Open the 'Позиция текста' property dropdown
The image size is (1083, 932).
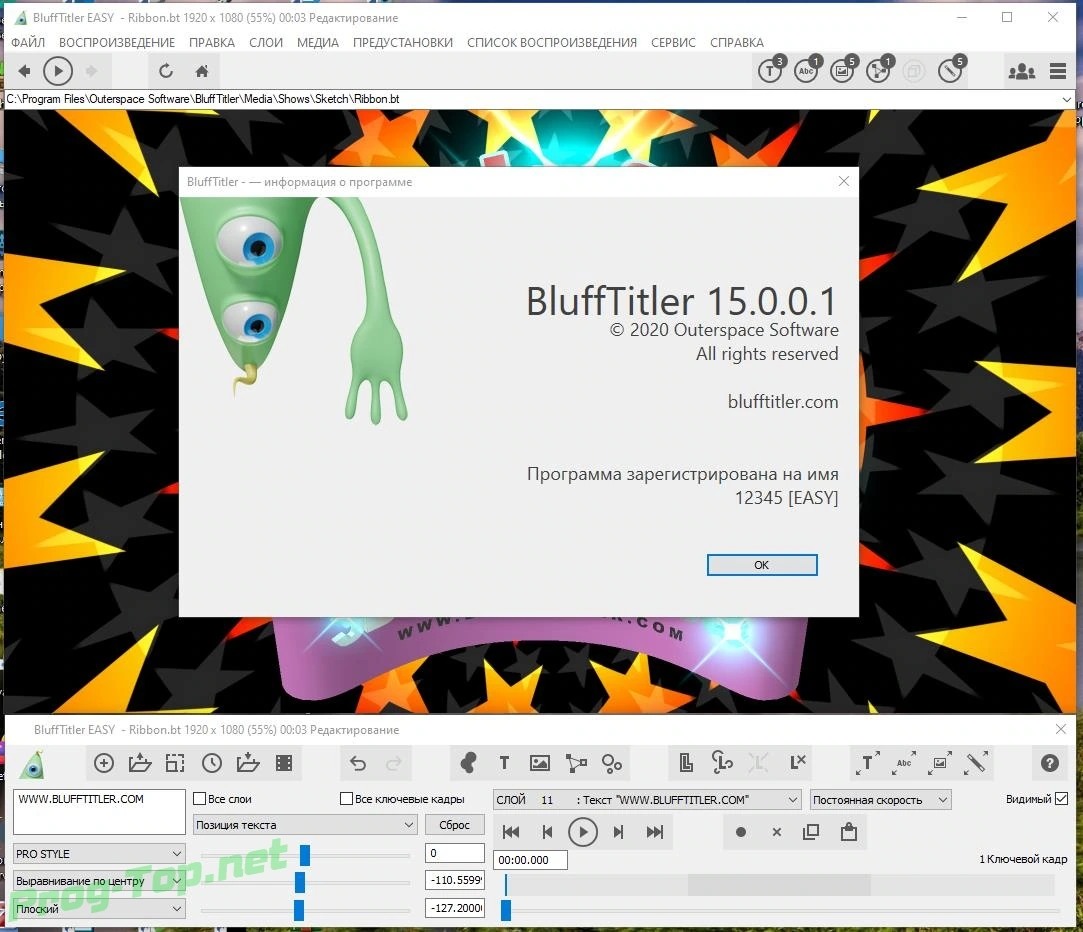tap(305, 824)
